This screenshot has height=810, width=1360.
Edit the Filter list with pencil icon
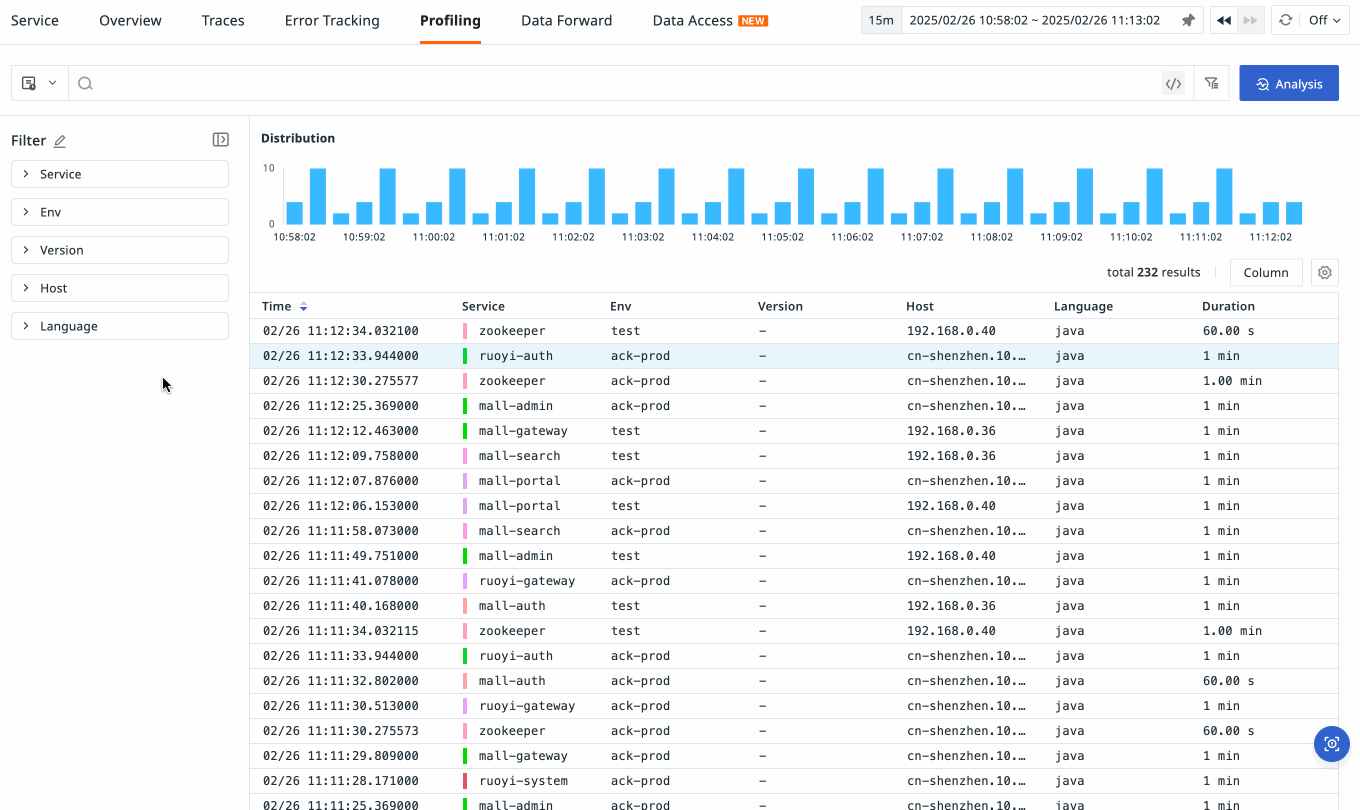pyautogui.click(x=60, y=141)
